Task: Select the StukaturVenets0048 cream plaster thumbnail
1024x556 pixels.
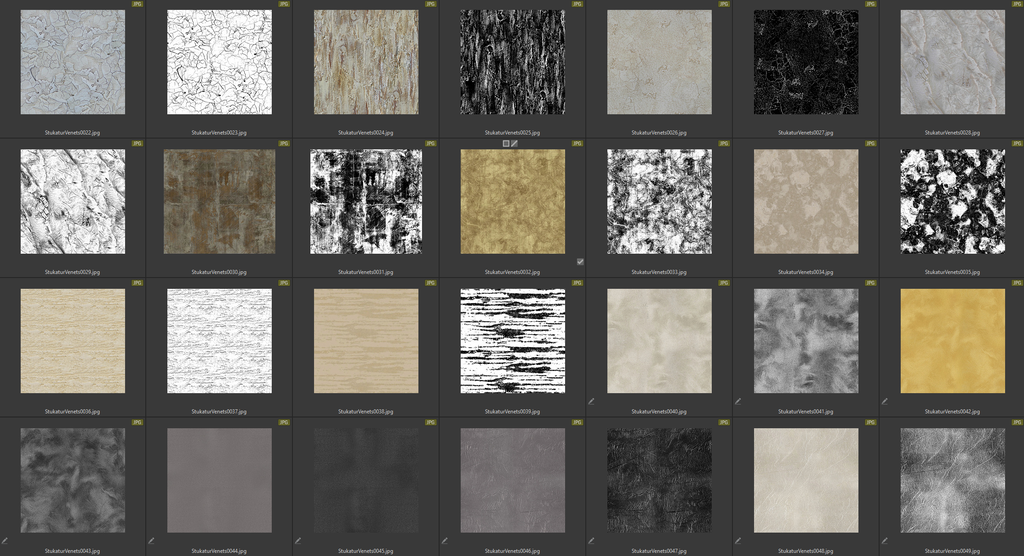Action: (805, 481)
